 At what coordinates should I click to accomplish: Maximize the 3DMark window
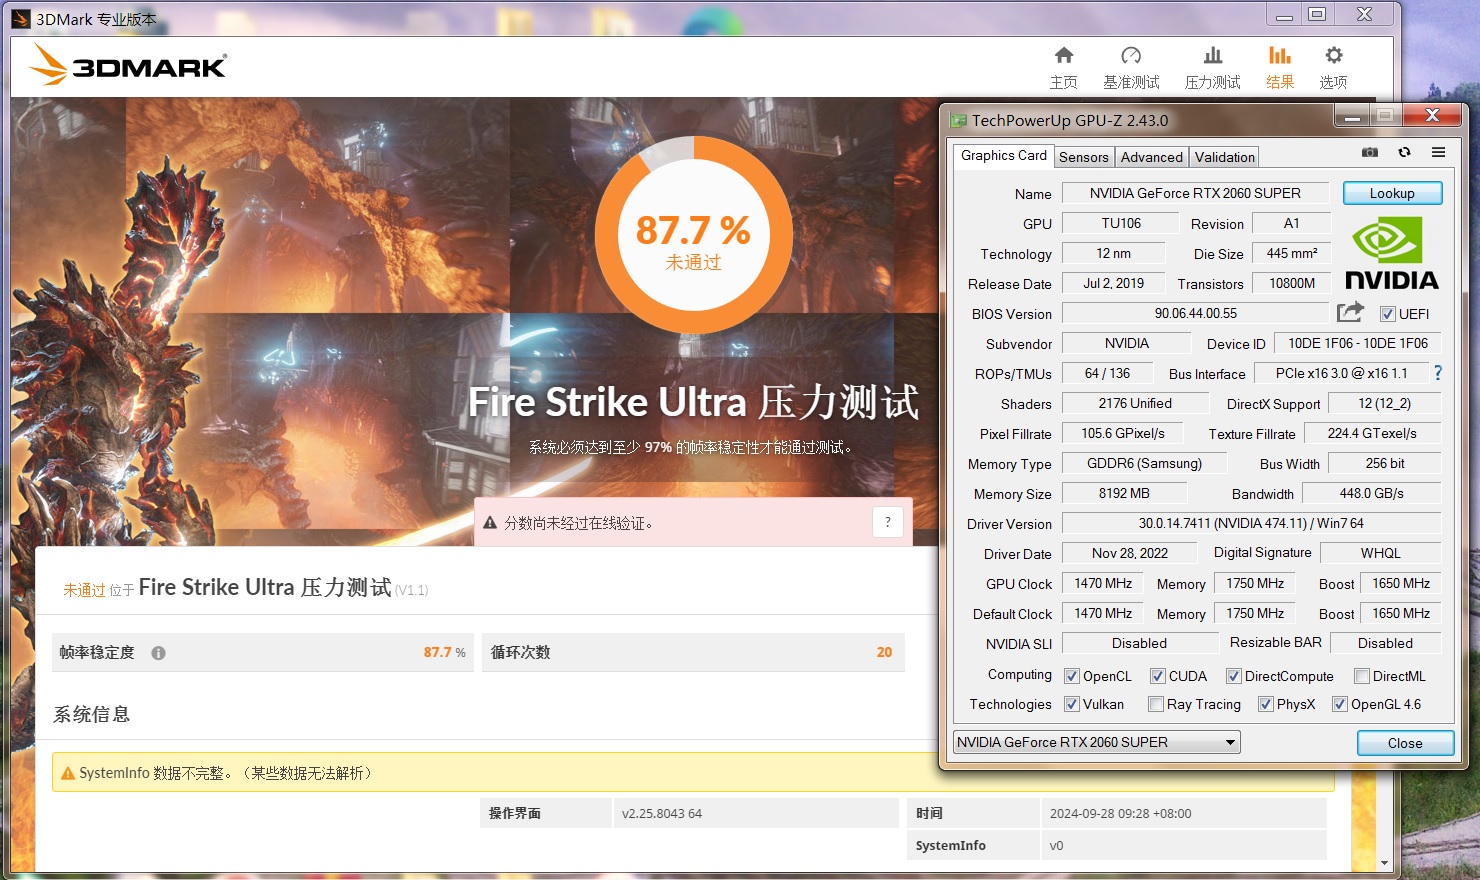pyautogui.click(x=1318, y=14)
